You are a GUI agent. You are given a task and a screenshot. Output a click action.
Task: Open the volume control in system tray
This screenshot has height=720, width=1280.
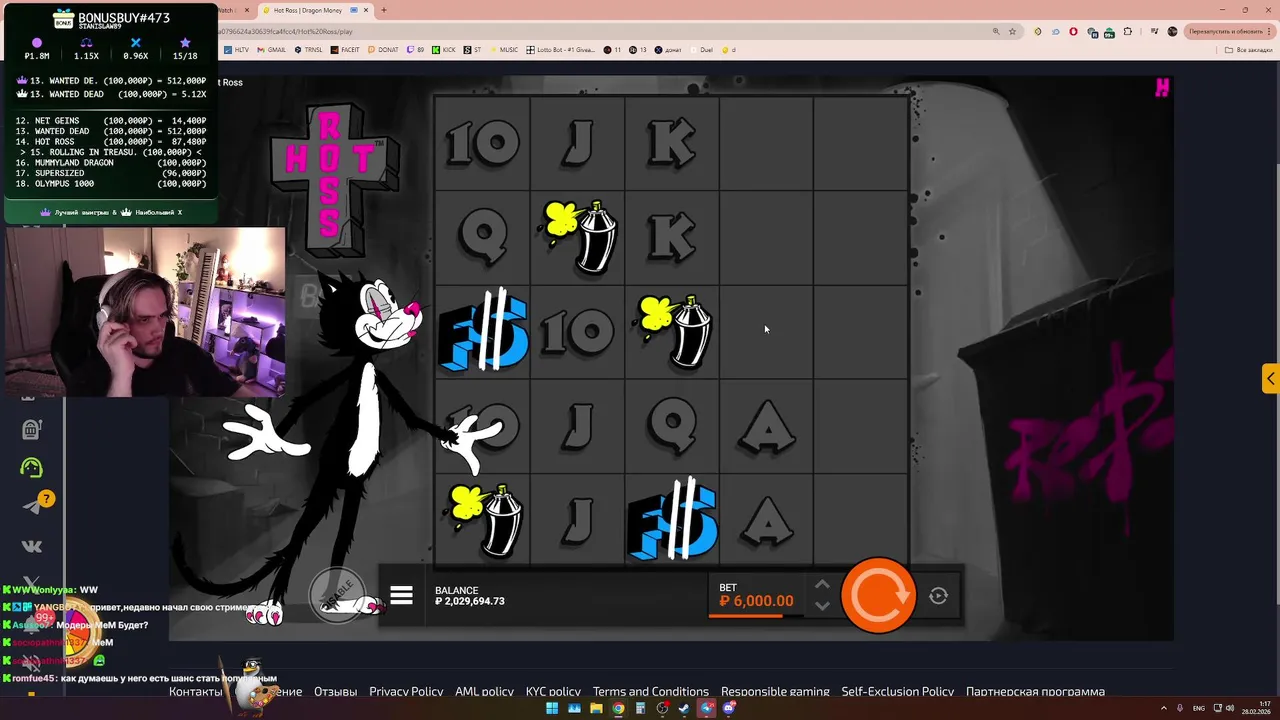(1230, 708)
